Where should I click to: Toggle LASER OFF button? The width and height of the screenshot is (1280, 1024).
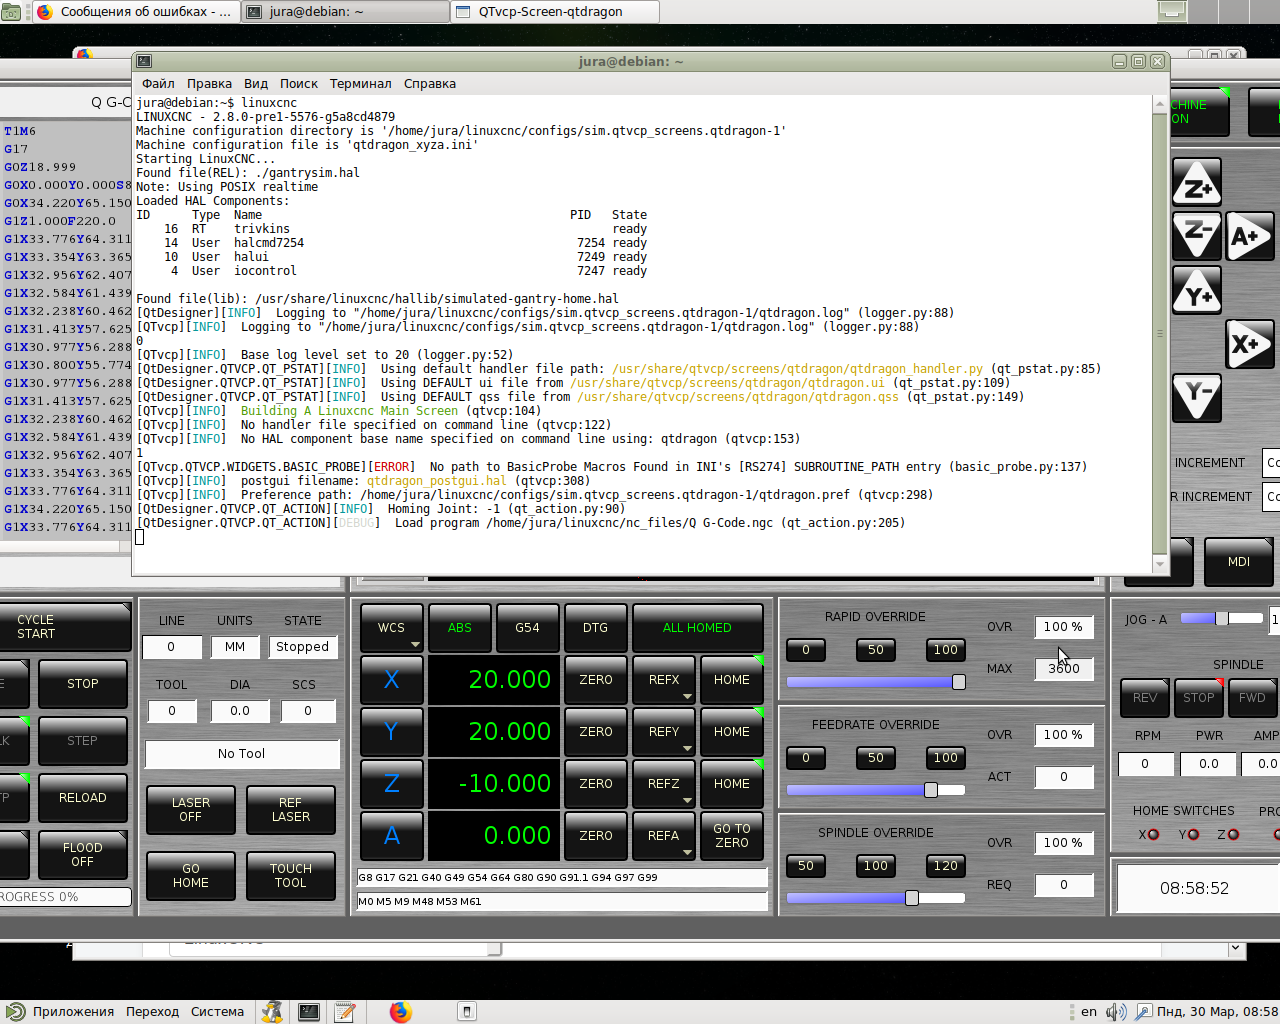pyautogui.click(x=191, y=810)
